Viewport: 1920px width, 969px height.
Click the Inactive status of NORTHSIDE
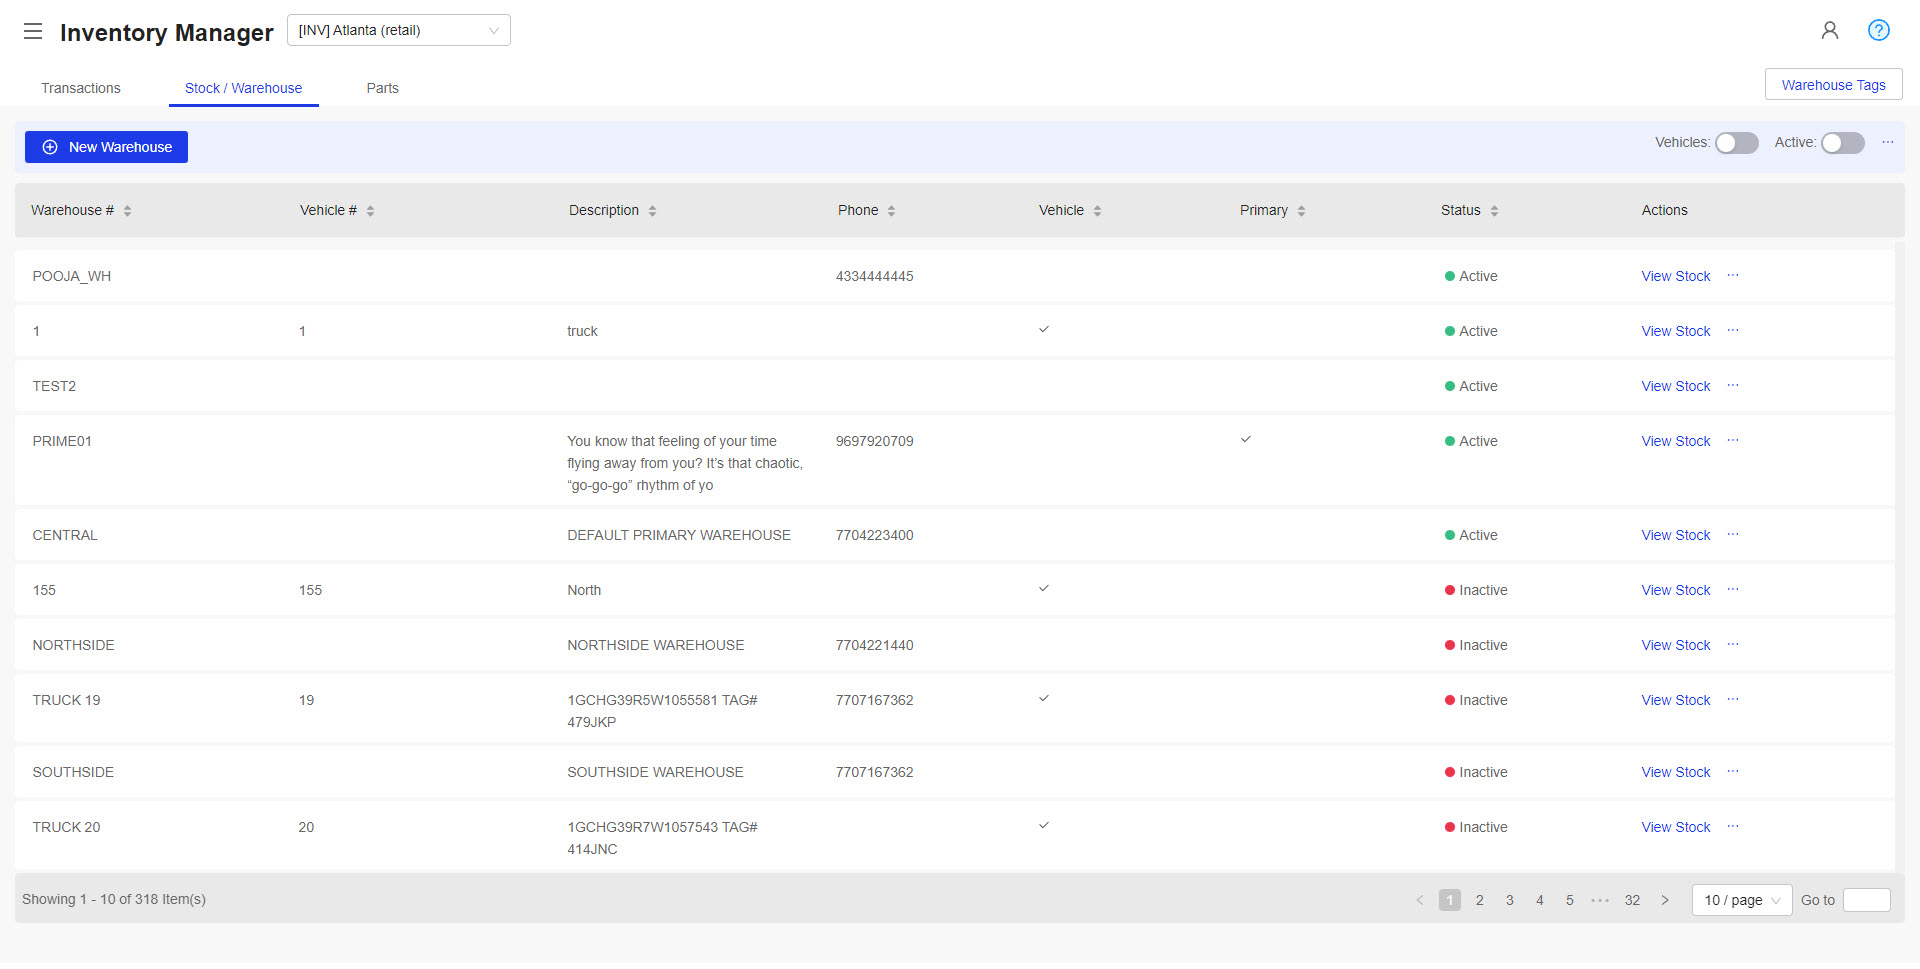pos(1476,645)
